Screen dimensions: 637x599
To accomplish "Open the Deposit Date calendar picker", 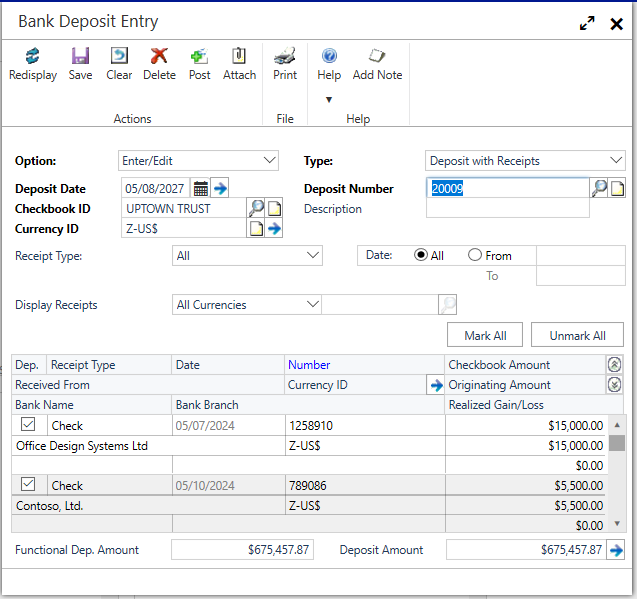I will (x=201, y=188).
